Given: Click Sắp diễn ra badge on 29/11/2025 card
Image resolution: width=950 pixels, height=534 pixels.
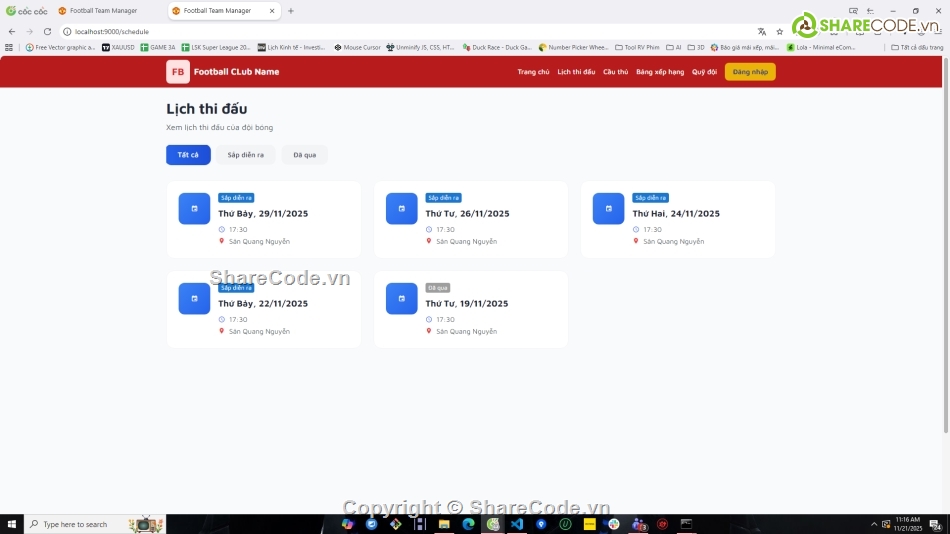Looking at the screenshot, I should 236,198.
